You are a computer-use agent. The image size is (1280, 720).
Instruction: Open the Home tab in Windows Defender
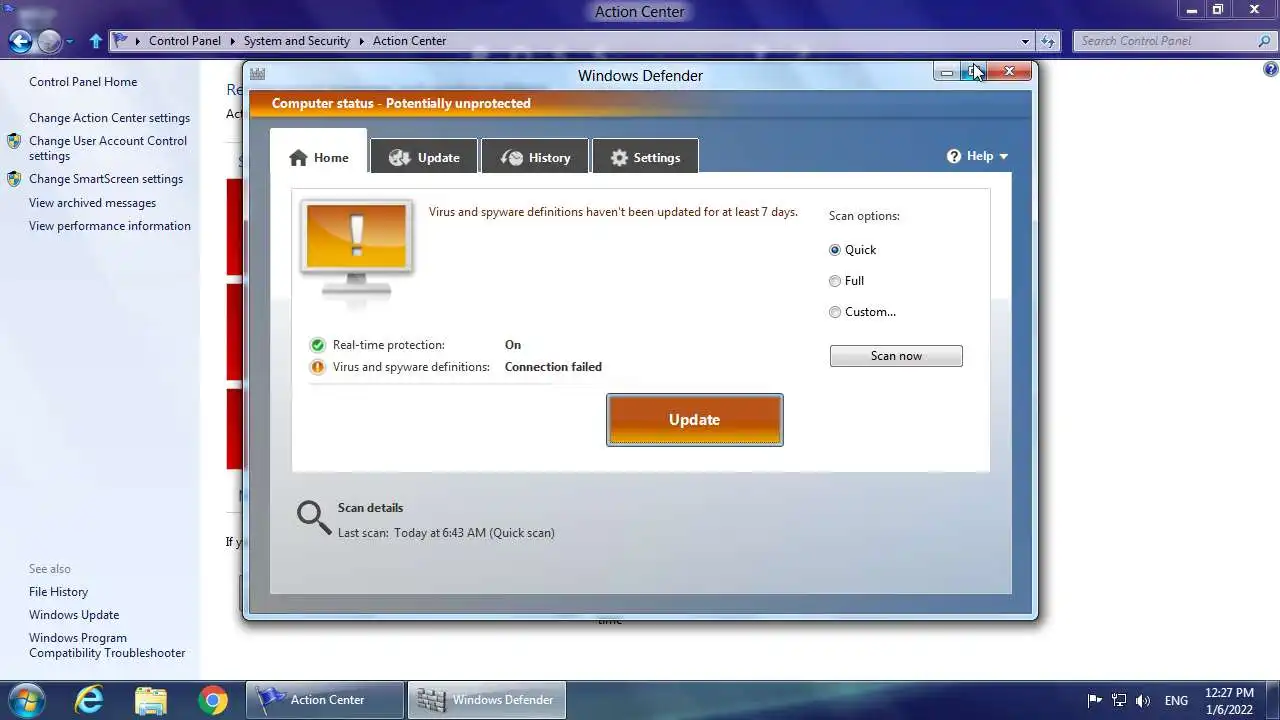[319, 158]
